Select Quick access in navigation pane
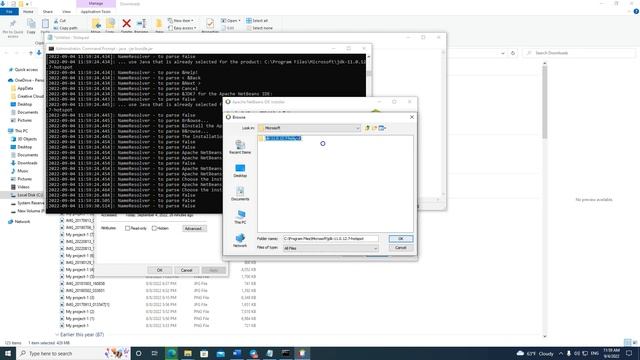640x360 pixels. click(x=26, y=70)
